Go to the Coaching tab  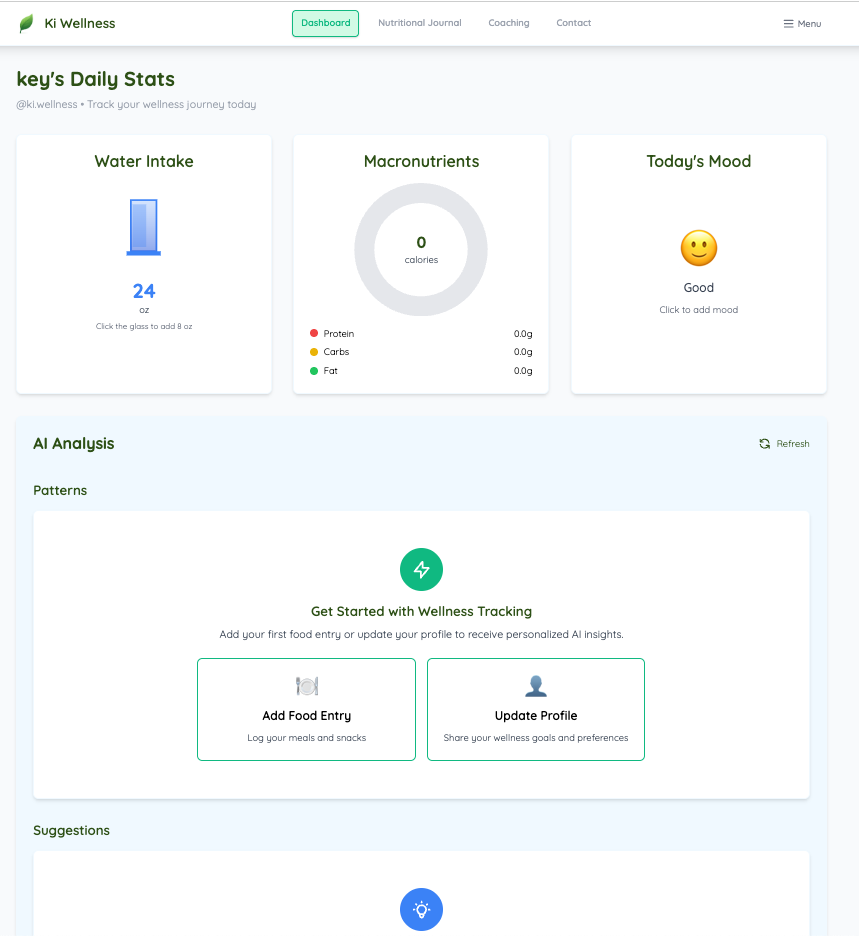point(509,23)
